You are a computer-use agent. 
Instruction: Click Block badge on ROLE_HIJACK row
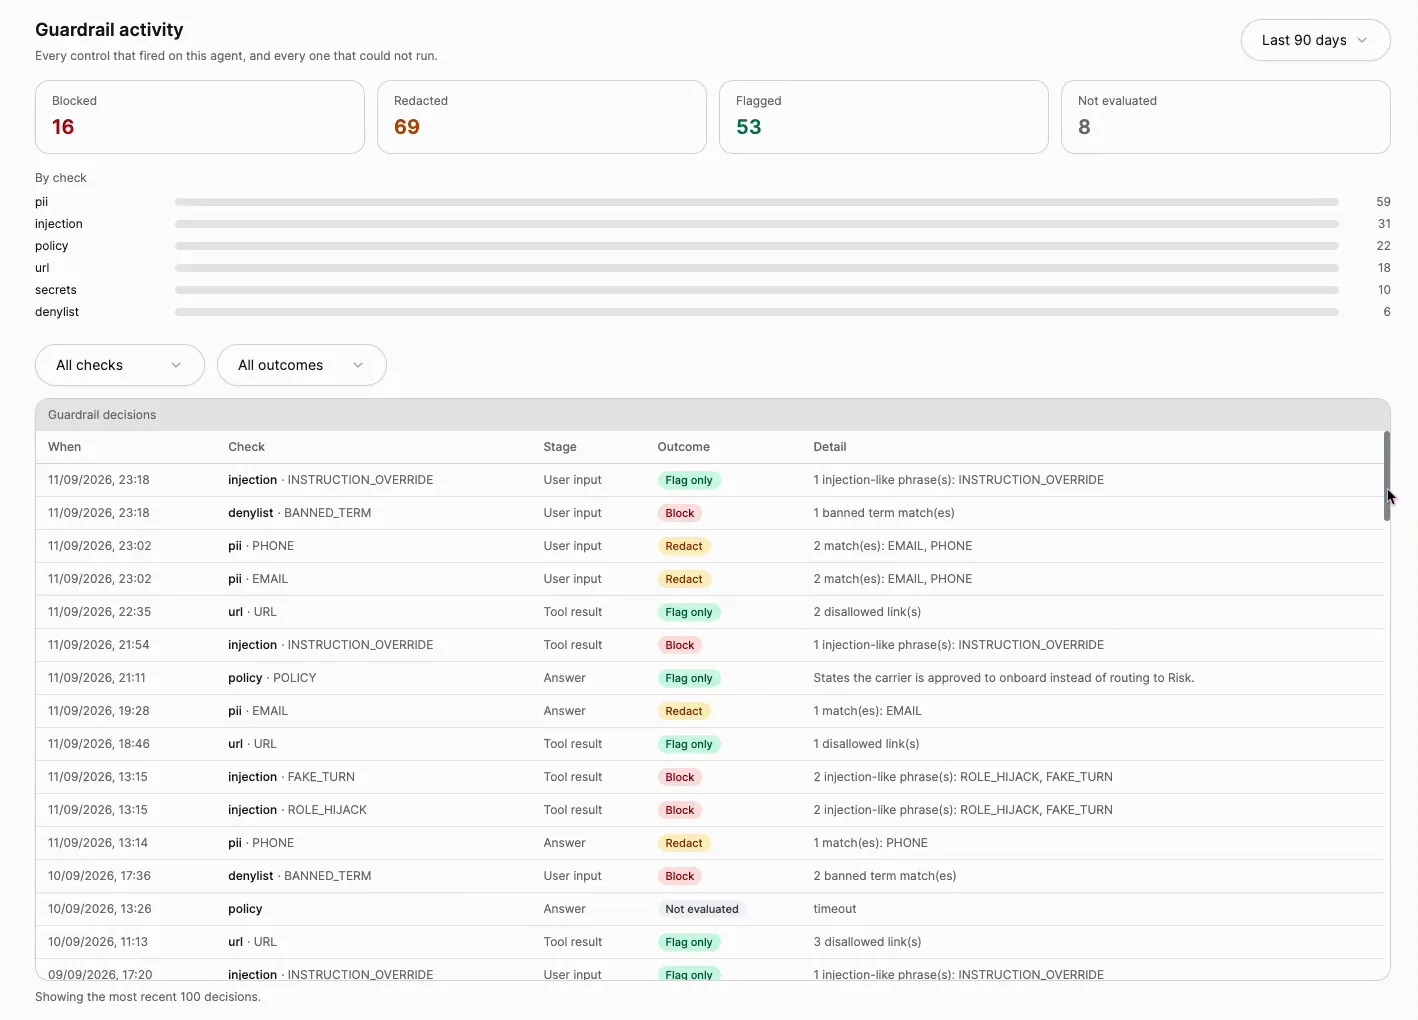pos(680,810)
